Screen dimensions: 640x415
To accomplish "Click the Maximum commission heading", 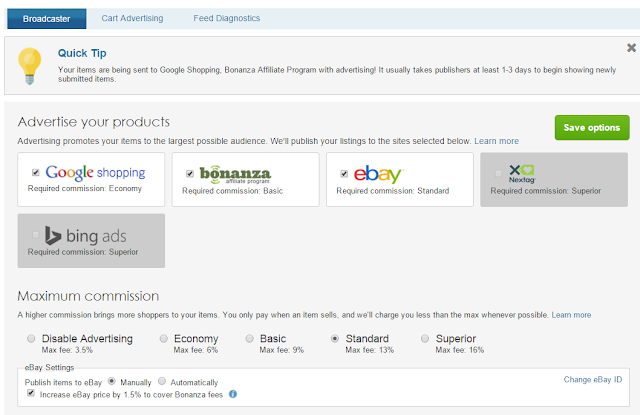I will [88, 296].
